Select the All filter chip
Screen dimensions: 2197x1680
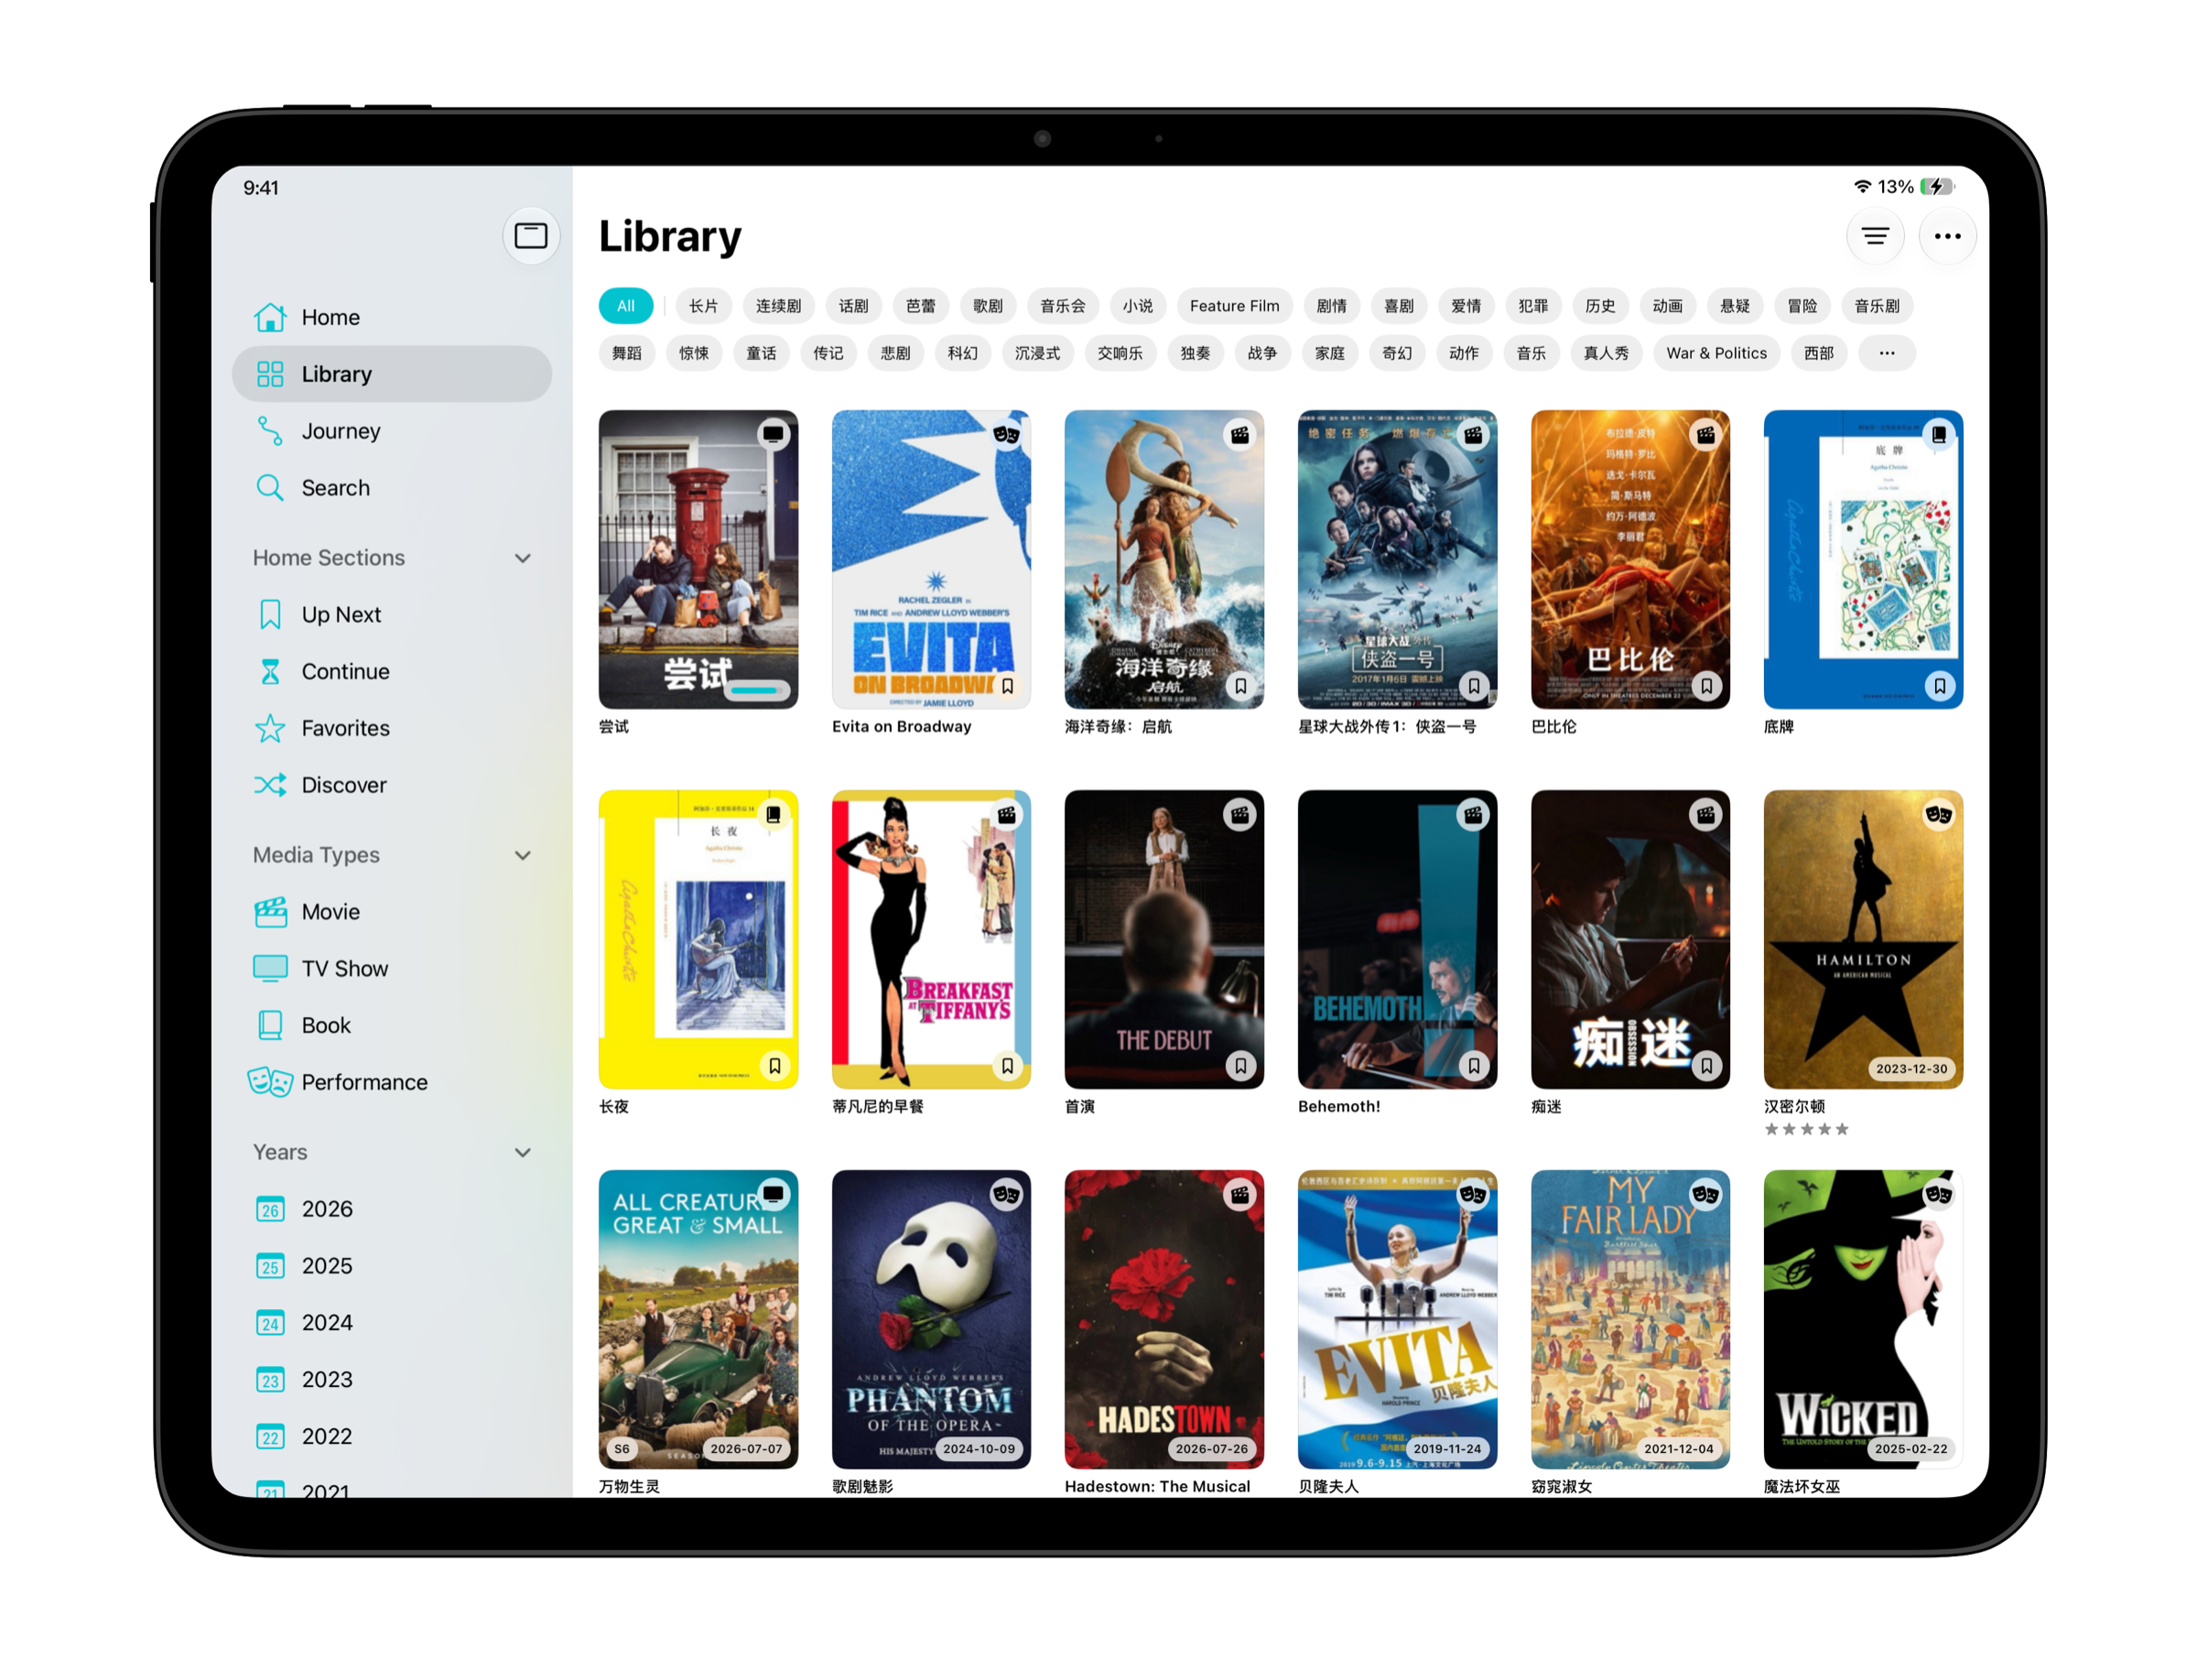click(x=625, y=306)
